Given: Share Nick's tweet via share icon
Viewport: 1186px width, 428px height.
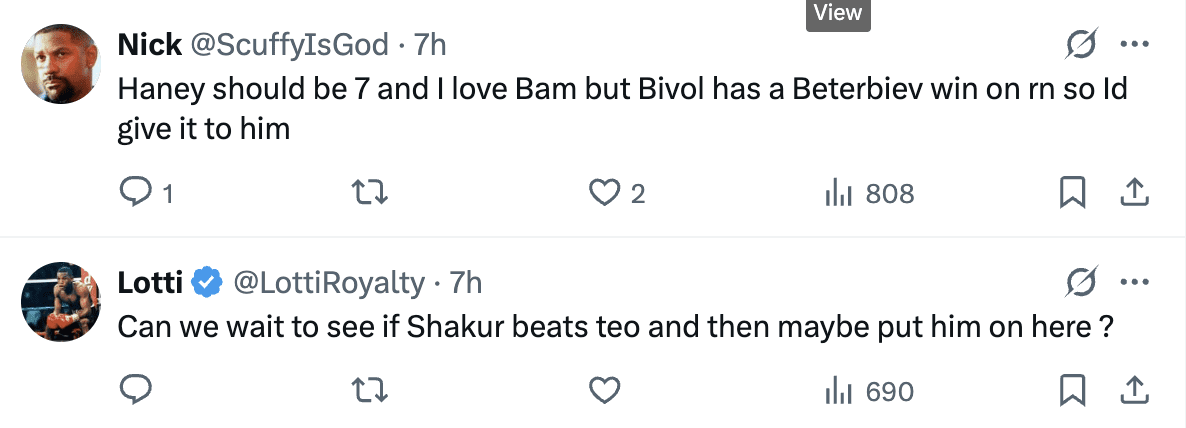Looking at the screenshot, I should [x=1134, y=193].
